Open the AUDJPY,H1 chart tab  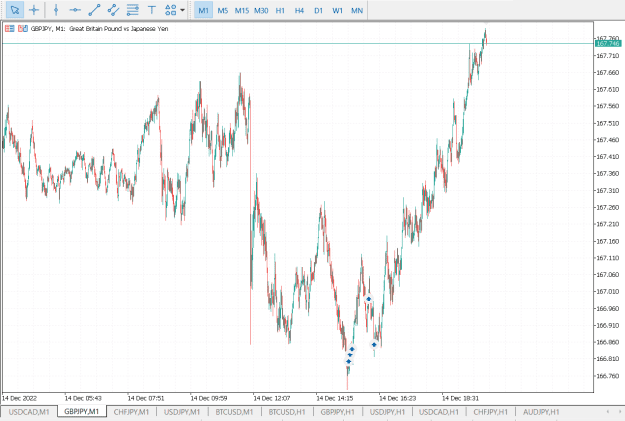541,411
